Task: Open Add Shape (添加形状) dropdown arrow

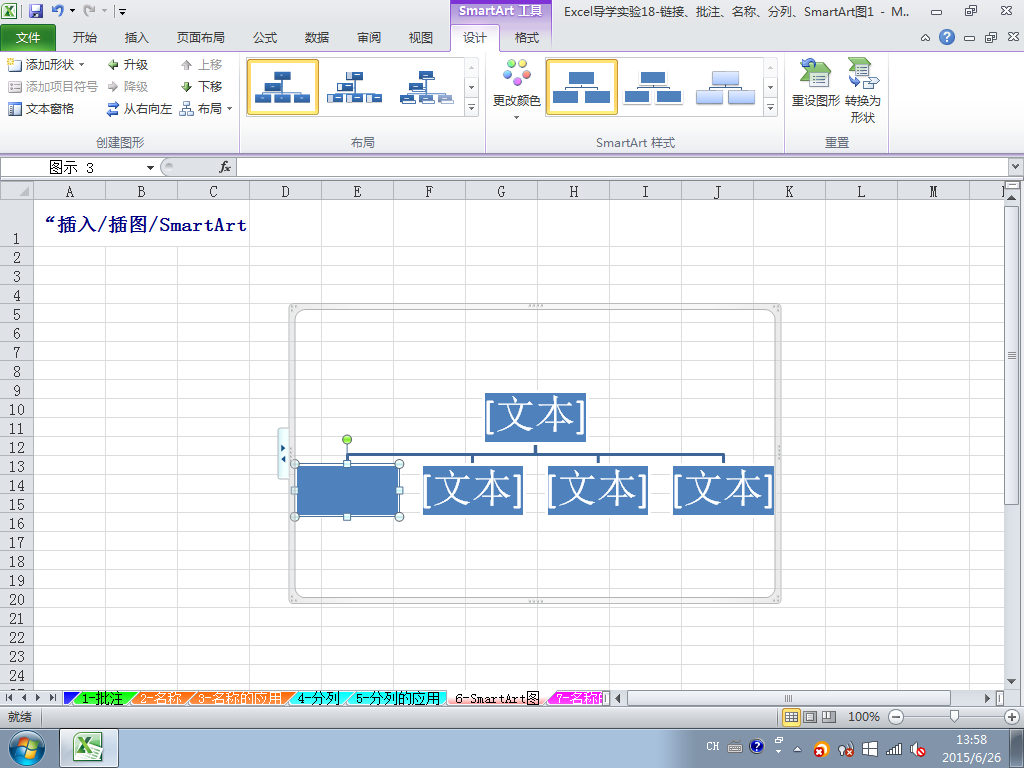Action: click(82, 65)
